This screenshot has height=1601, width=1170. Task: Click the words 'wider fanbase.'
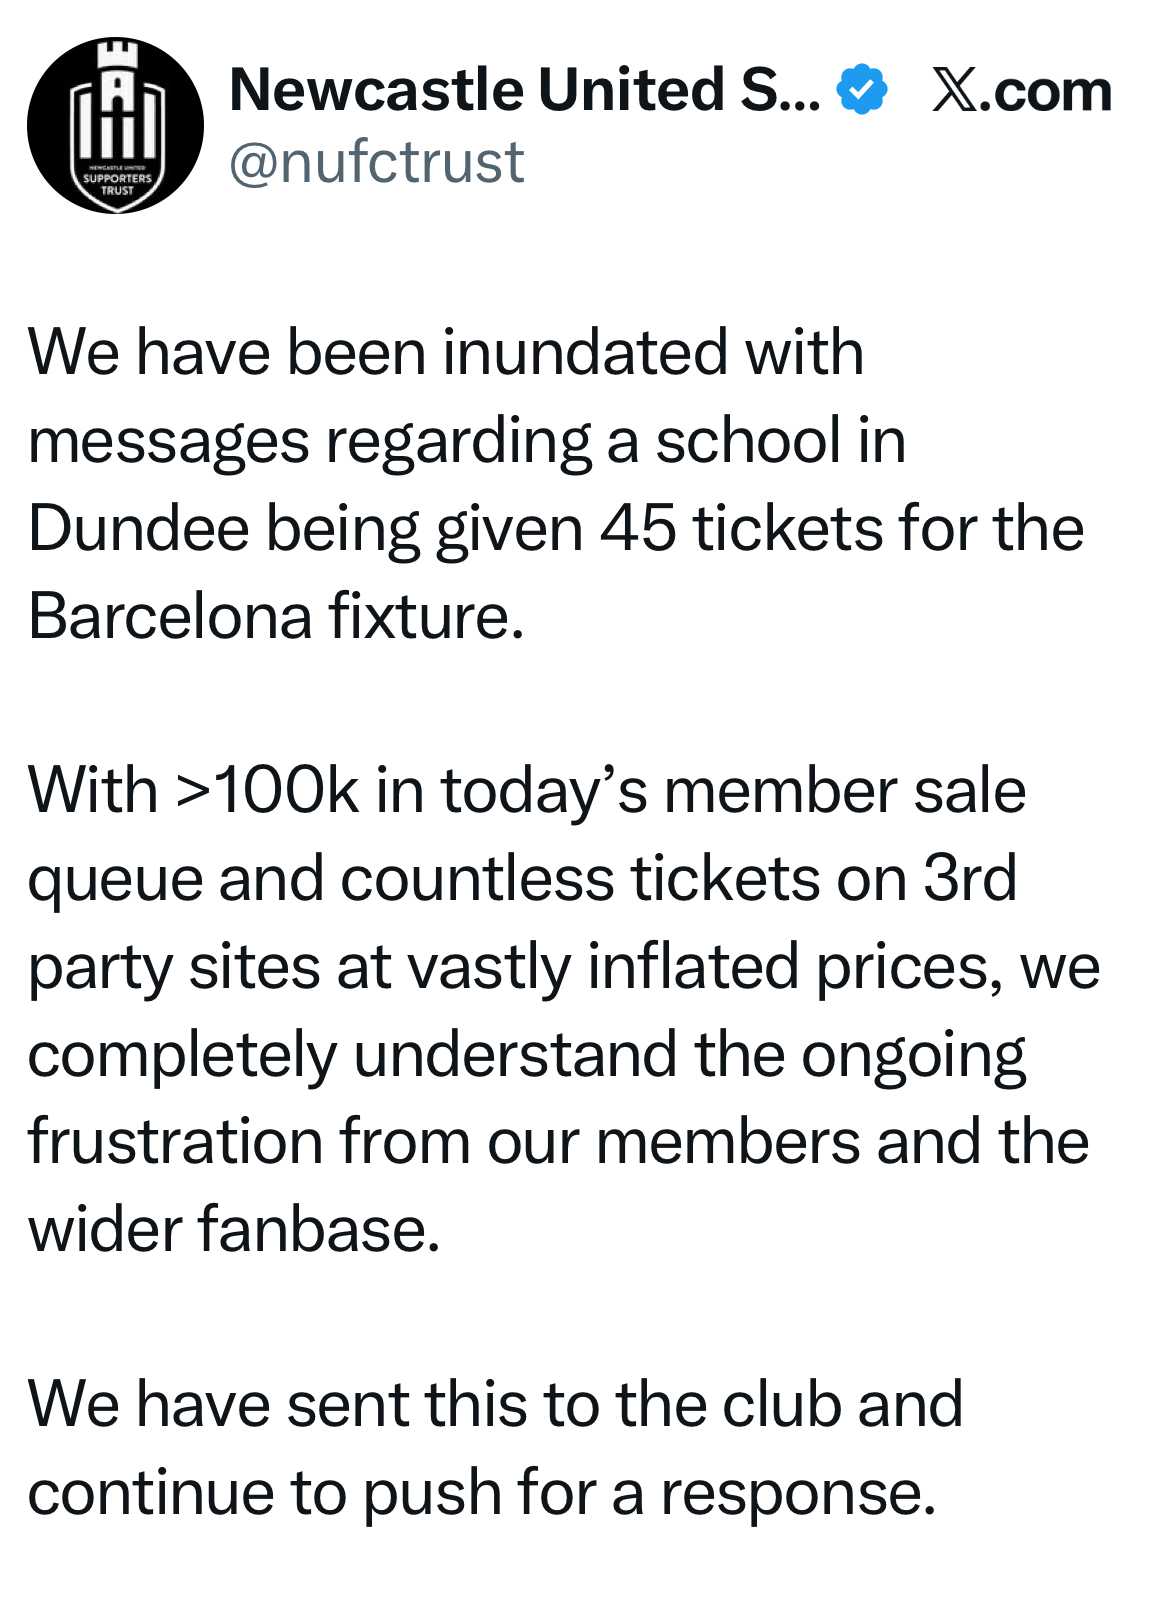234,1229
